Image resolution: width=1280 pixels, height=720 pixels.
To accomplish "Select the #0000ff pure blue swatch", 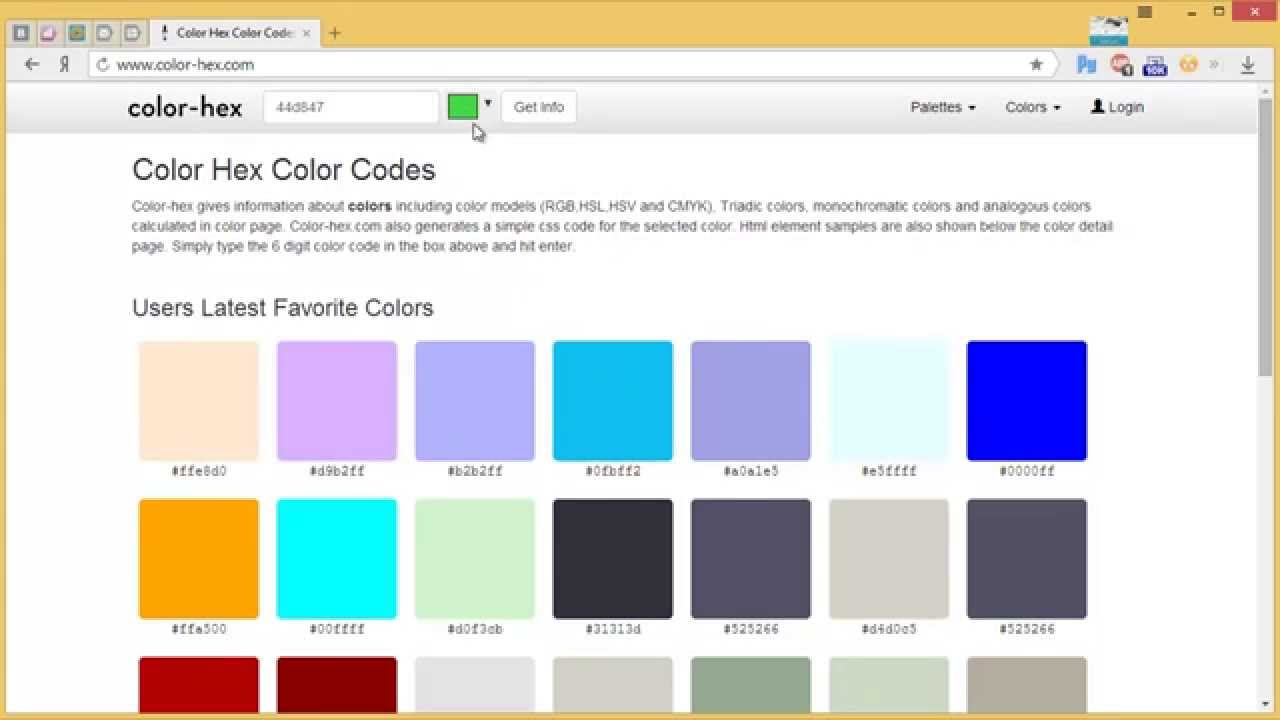I will [1027, 401].
